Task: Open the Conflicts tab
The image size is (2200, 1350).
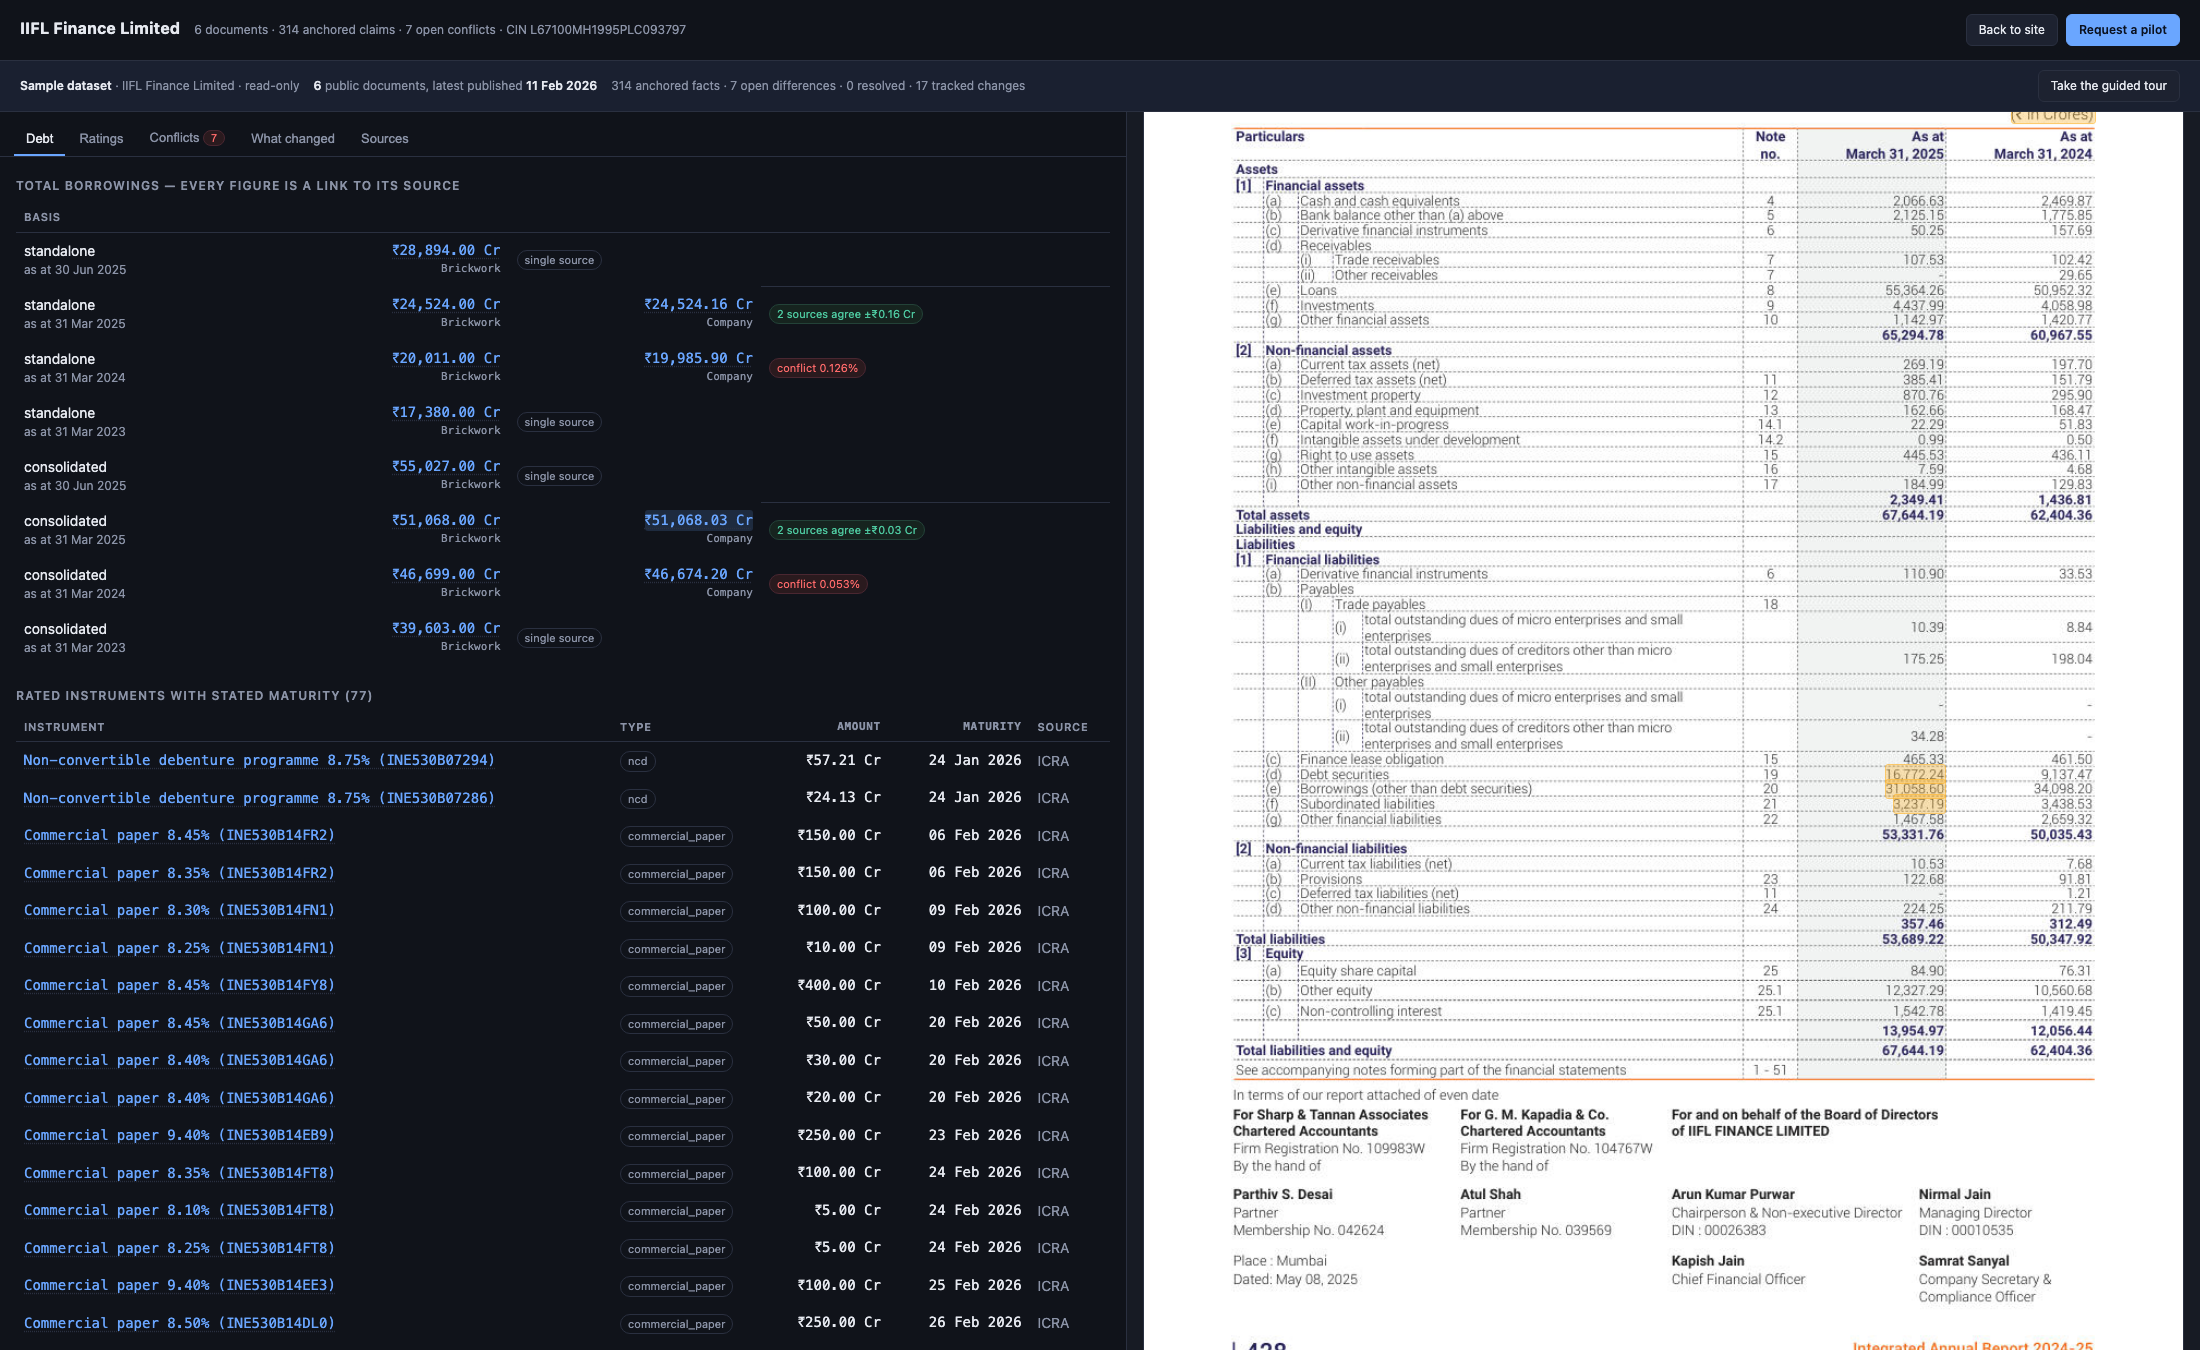Action: (x=186, y=138)
